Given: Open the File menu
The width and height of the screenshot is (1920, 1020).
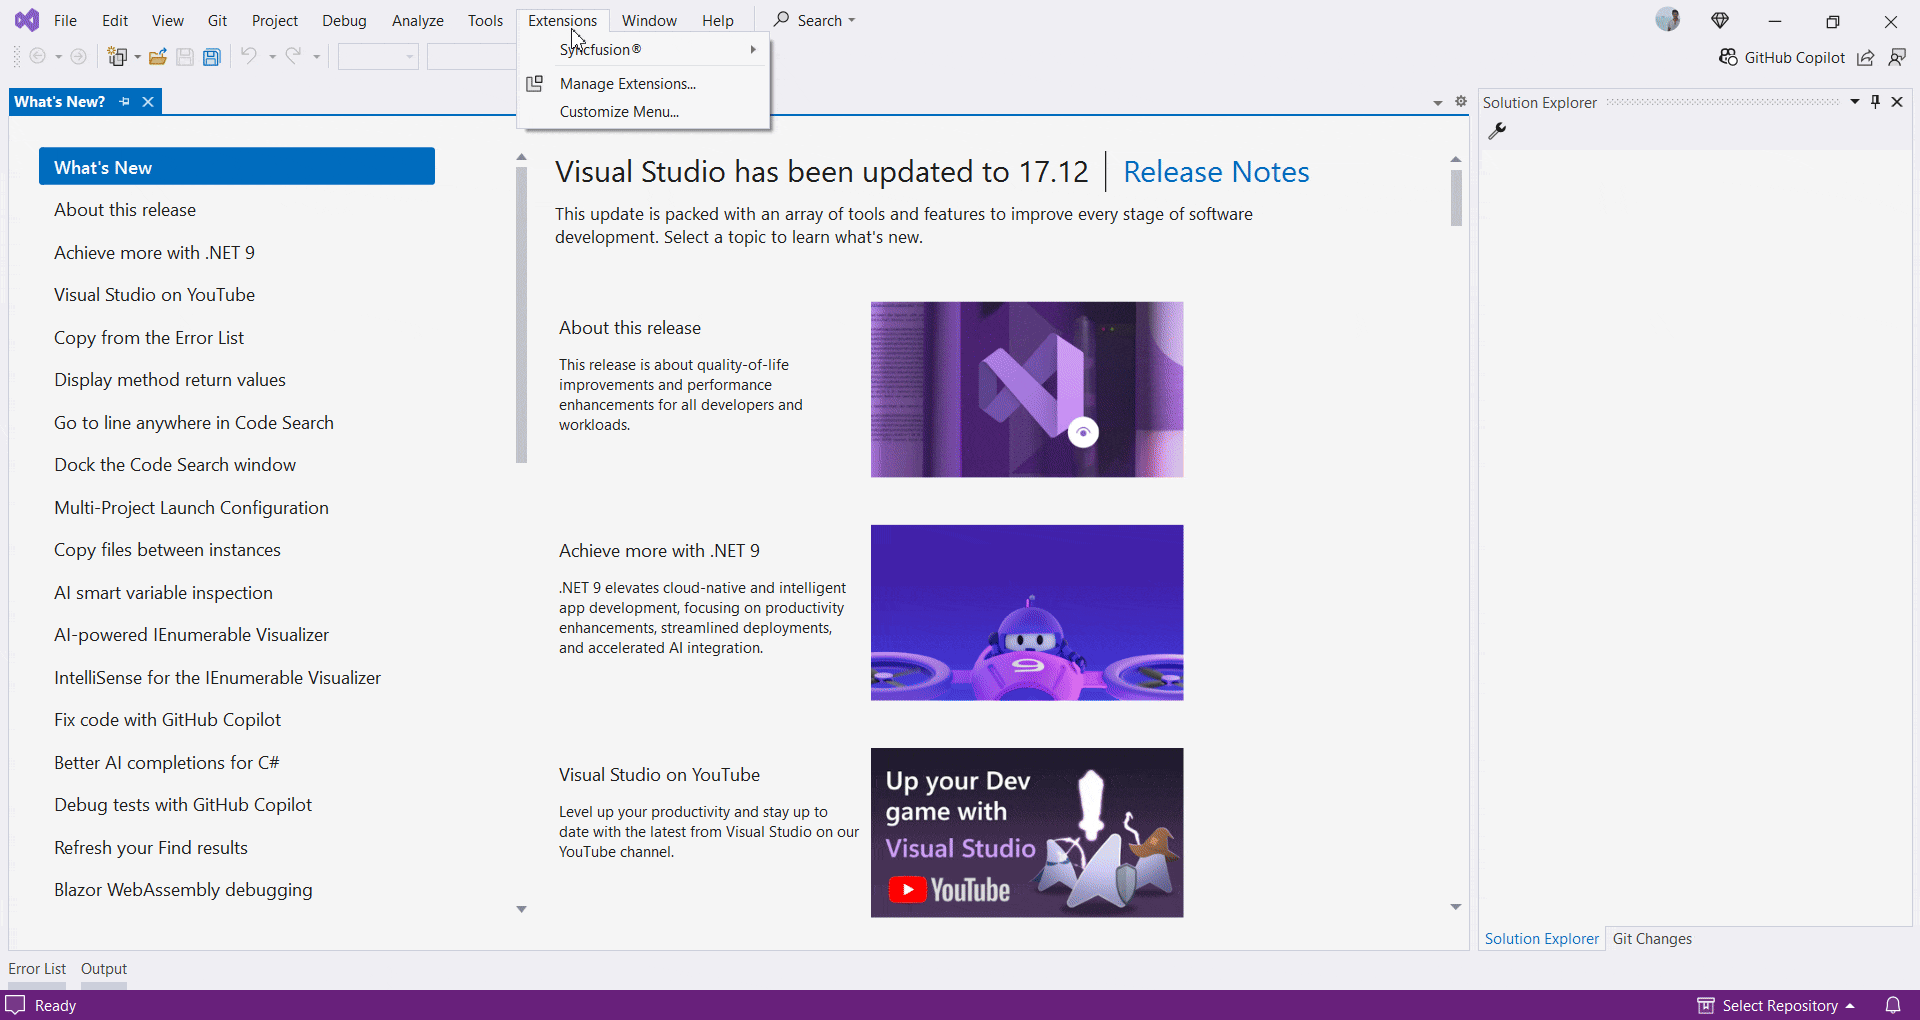Looking at the screenshot, I should [65, 20].
